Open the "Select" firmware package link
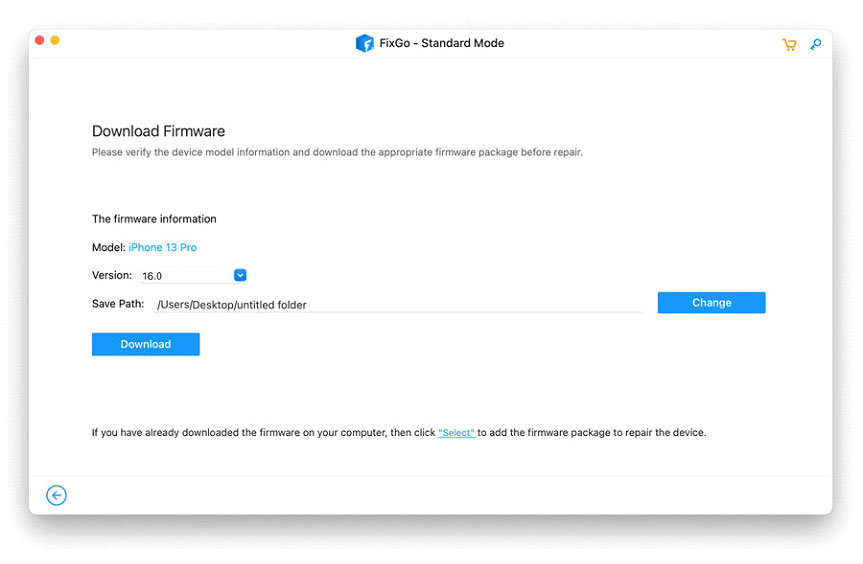The height and width of the screenshot is (564, 863). pyautogui.click(x=456, y=432)
